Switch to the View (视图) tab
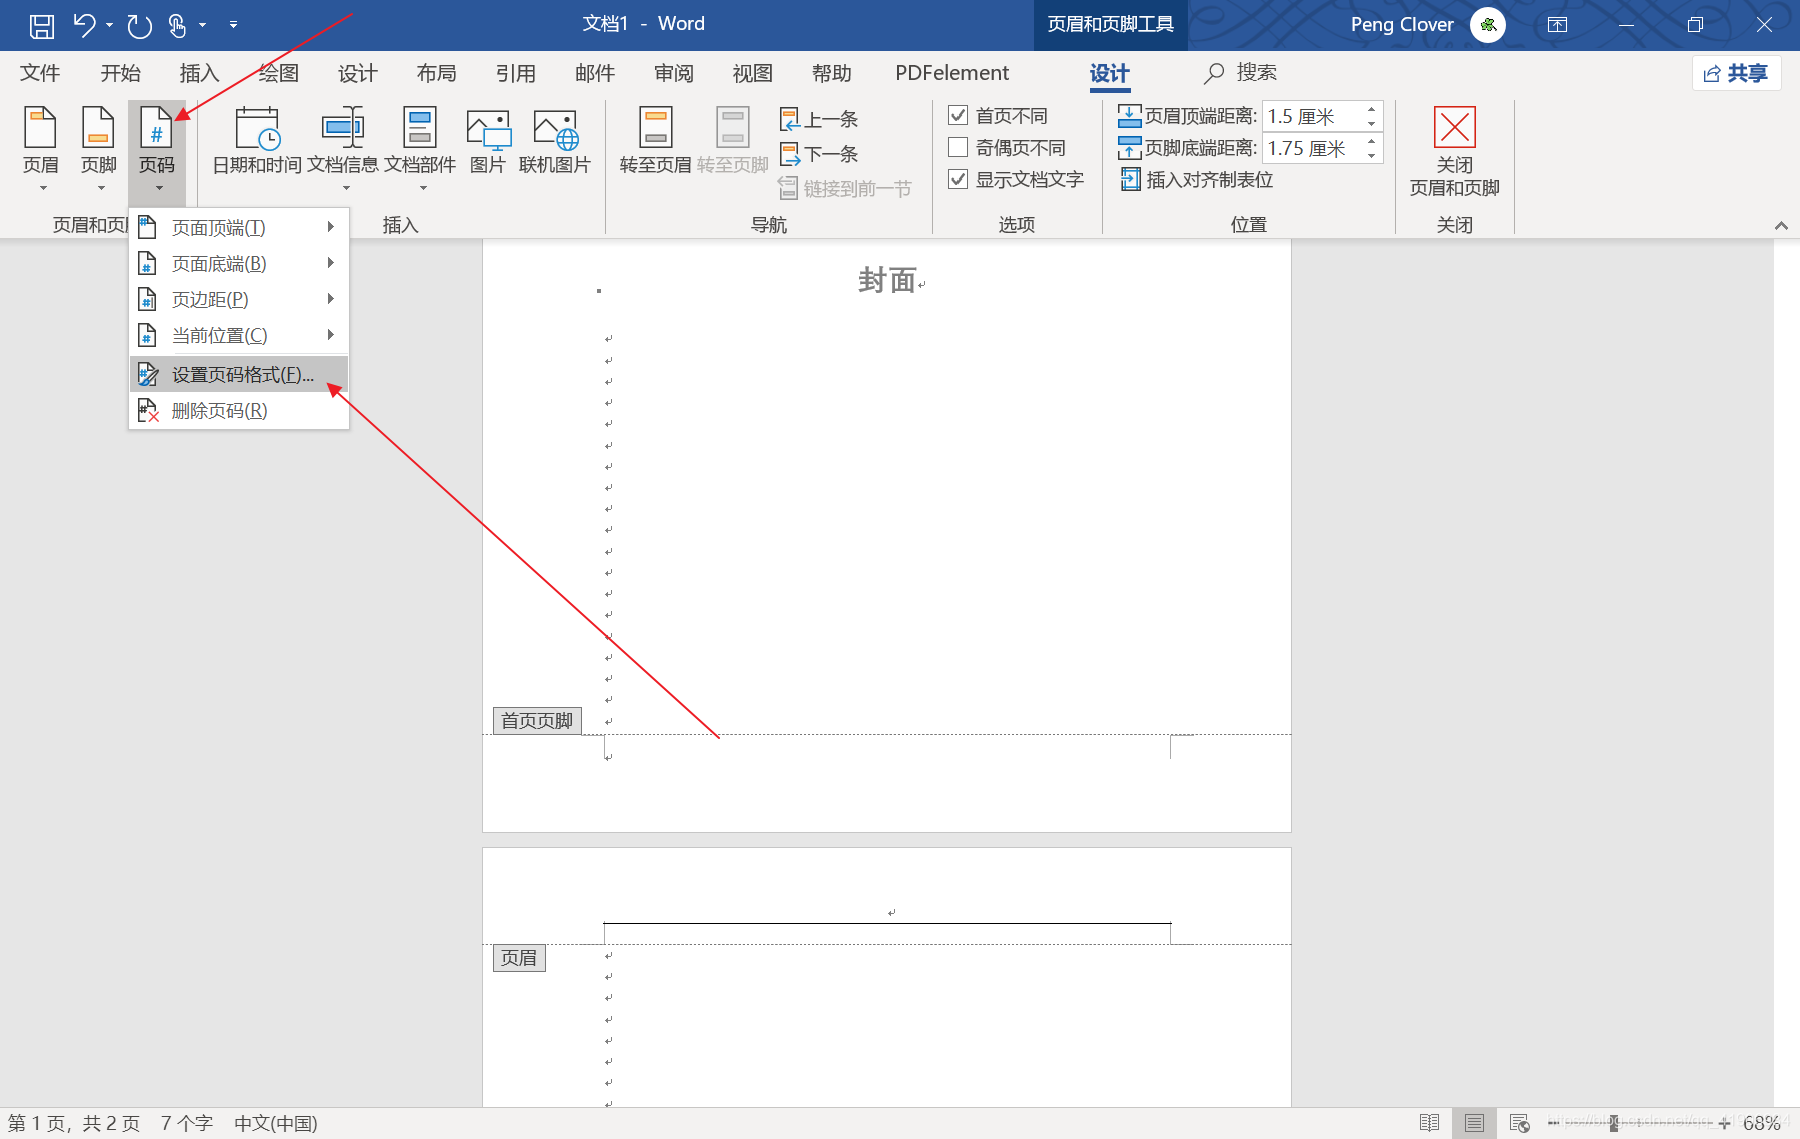1800x1139 pixels. pos(752,73)
